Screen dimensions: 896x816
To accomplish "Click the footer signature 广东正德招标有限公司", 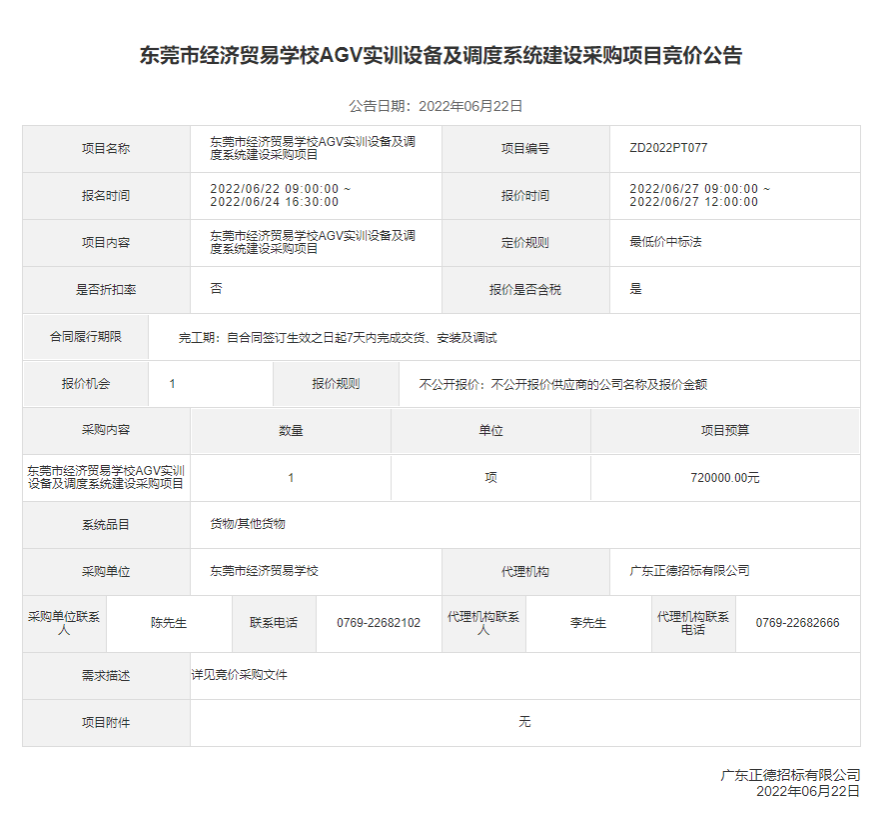I will [790, 775].
